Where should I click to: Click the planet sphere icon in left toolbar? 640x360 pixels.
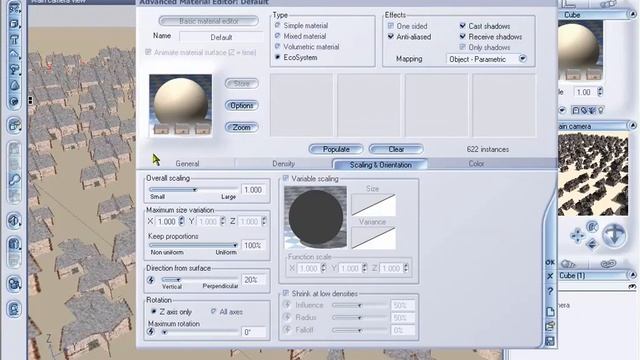[14, 101]
